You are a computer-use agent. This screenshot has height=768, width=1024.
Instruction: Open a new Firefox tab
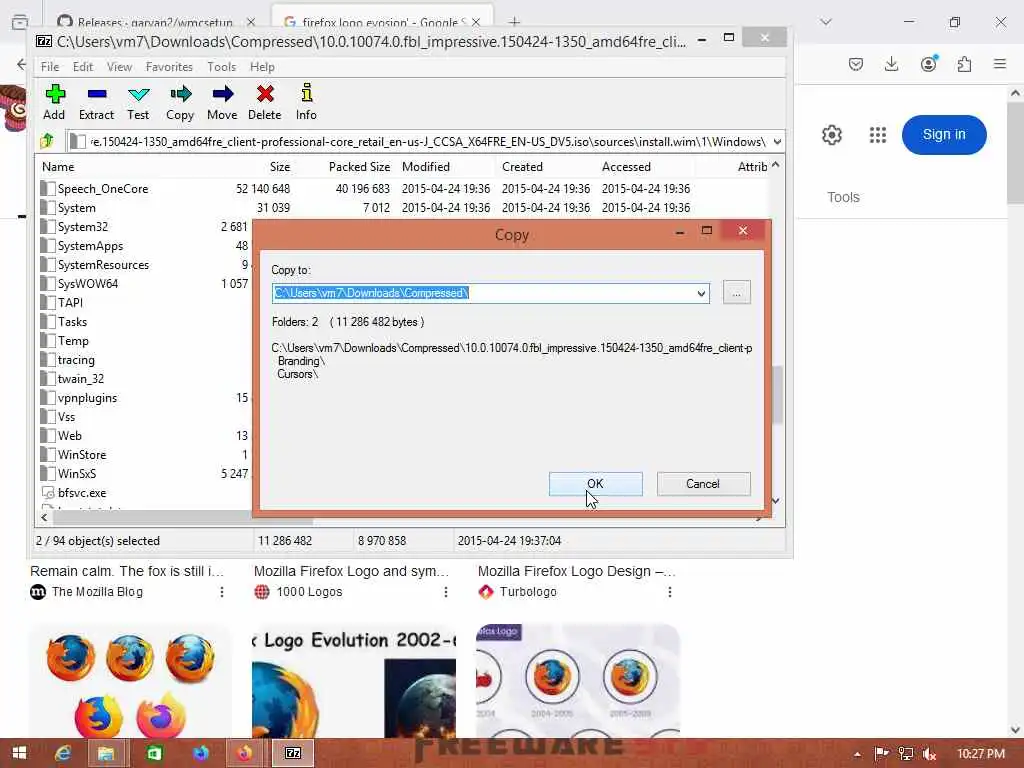(x=514, y=22)
